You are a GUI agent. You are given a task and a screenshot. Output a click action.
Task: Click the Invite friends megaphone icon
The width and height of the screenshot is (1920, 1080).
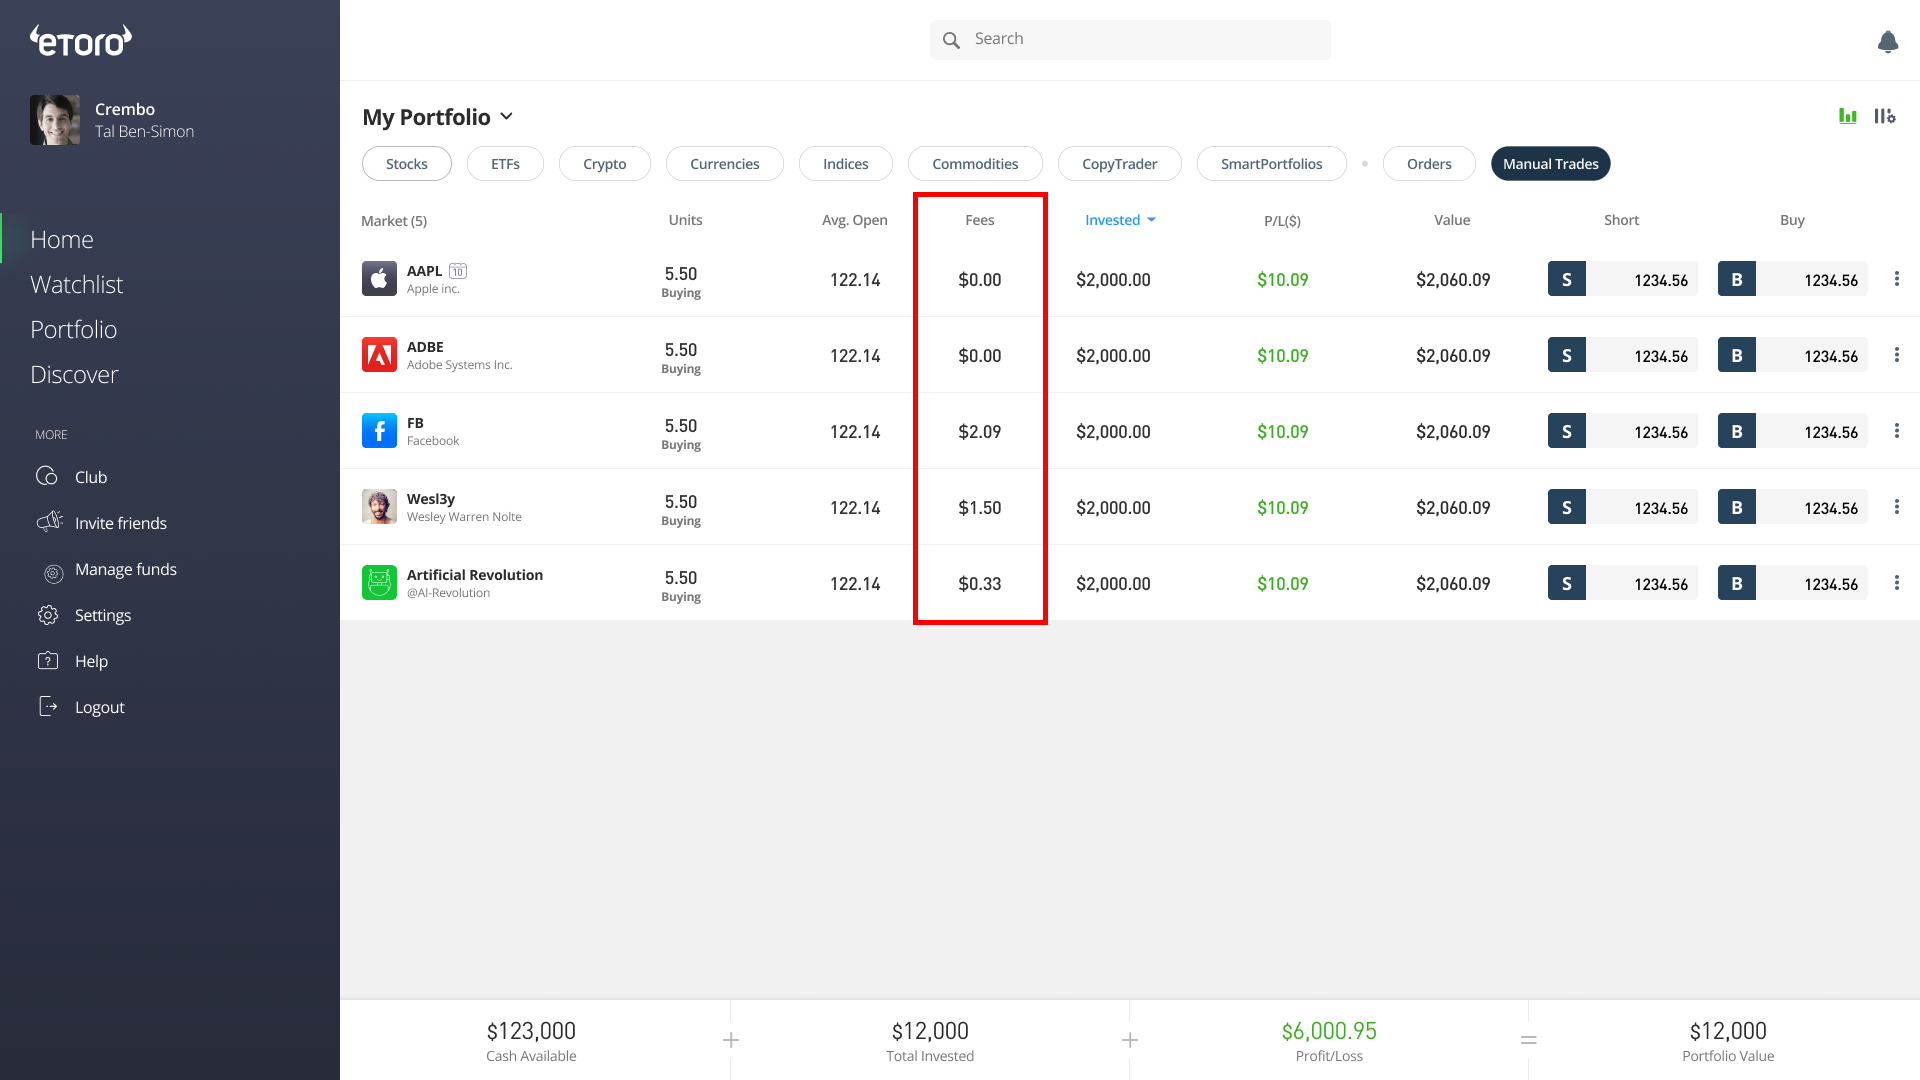click(x=49, y=522)
